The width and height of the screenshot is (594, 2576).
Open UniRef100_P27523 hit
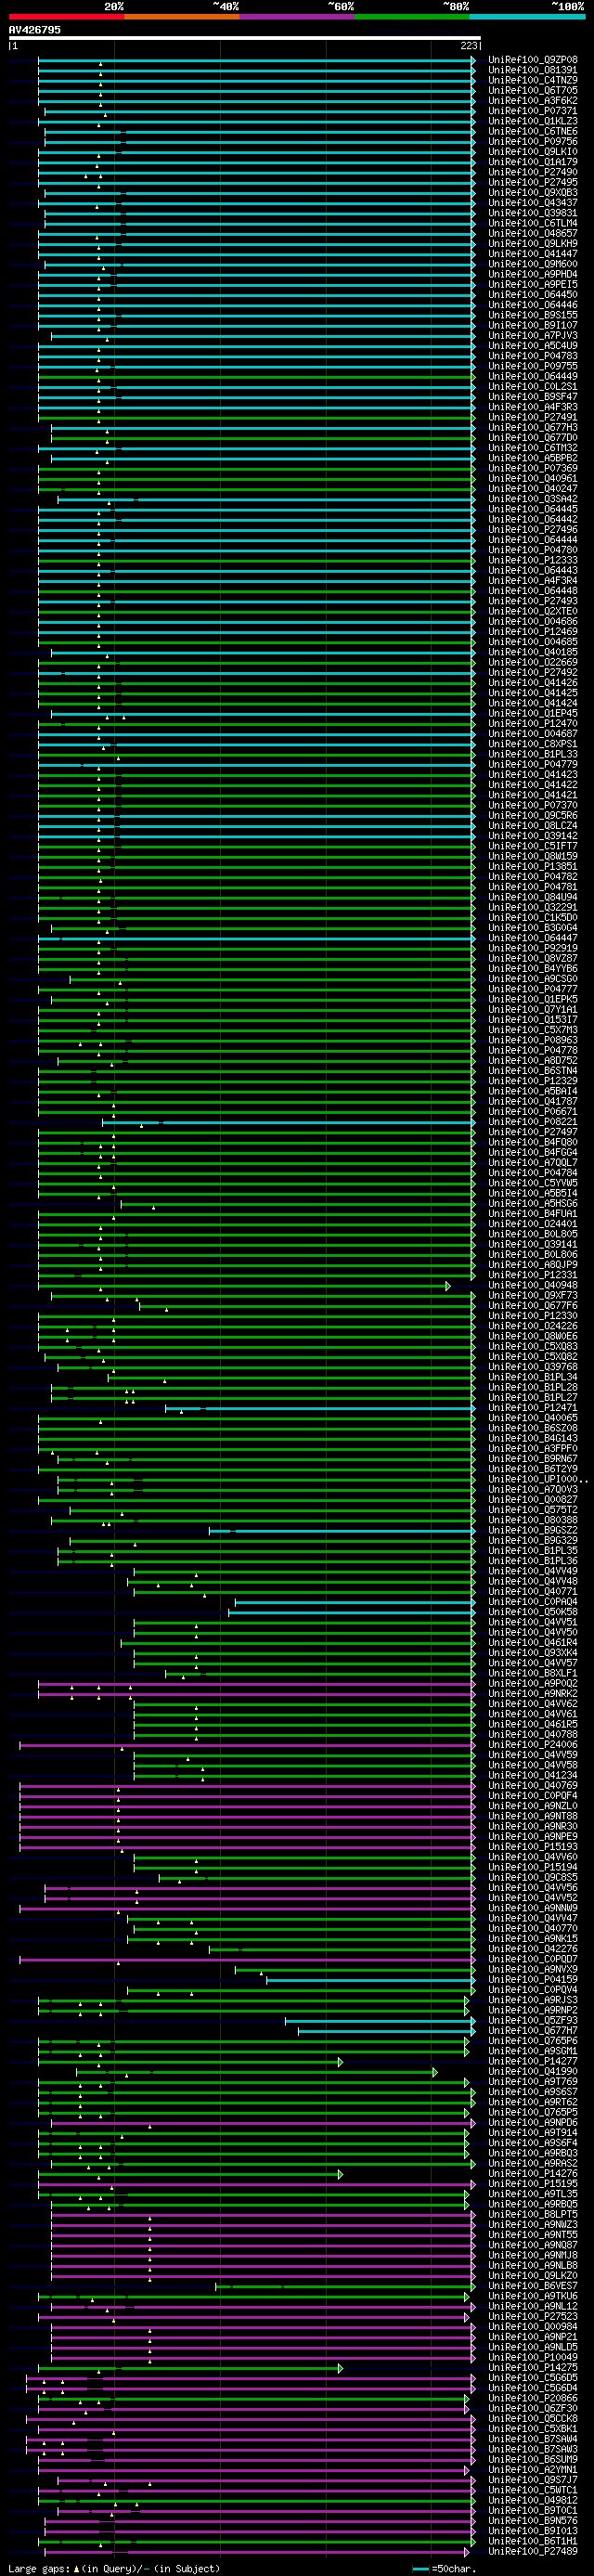[533, 2316]
